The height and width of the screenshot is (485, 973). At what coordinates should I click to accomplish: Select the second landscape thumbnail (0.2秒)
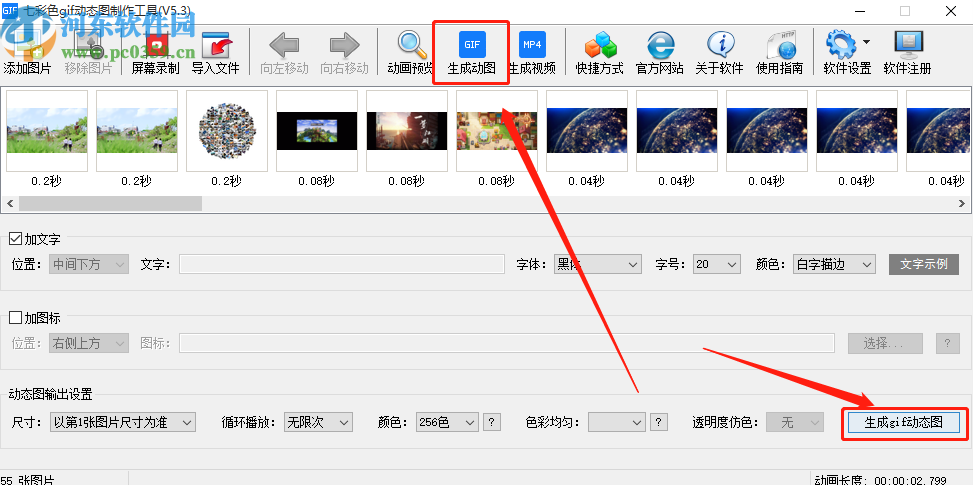click(137, 131)
